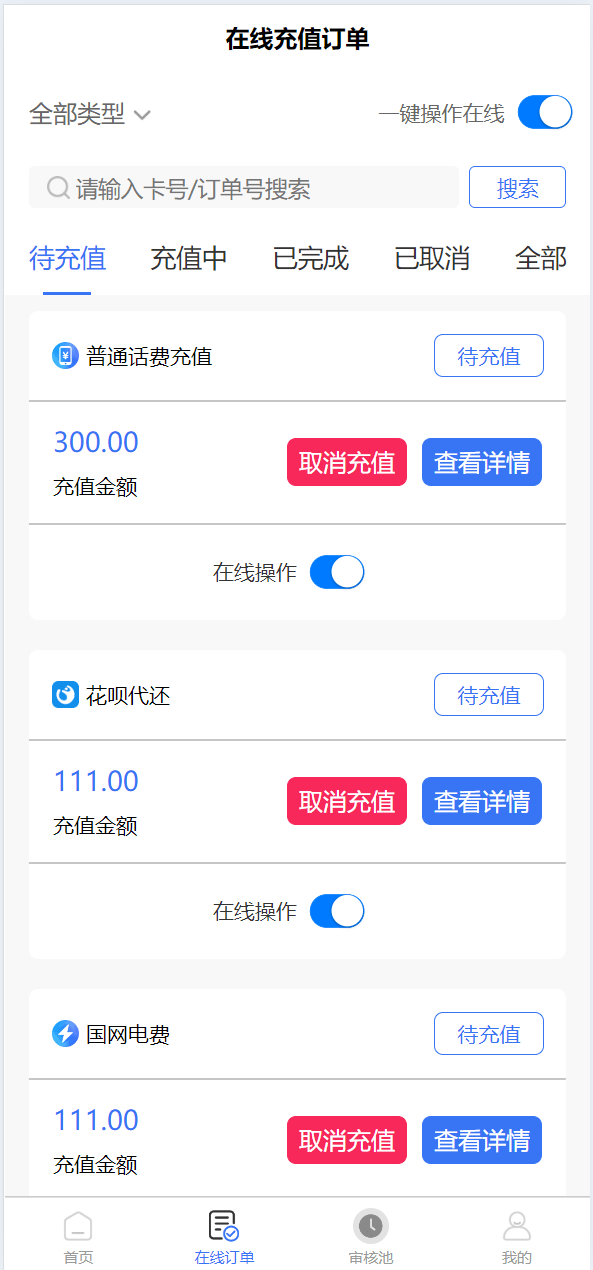The height and width of the screenshot is (1270, 593).
Task: Click the 花呗代还 icon
Action: 65,695
